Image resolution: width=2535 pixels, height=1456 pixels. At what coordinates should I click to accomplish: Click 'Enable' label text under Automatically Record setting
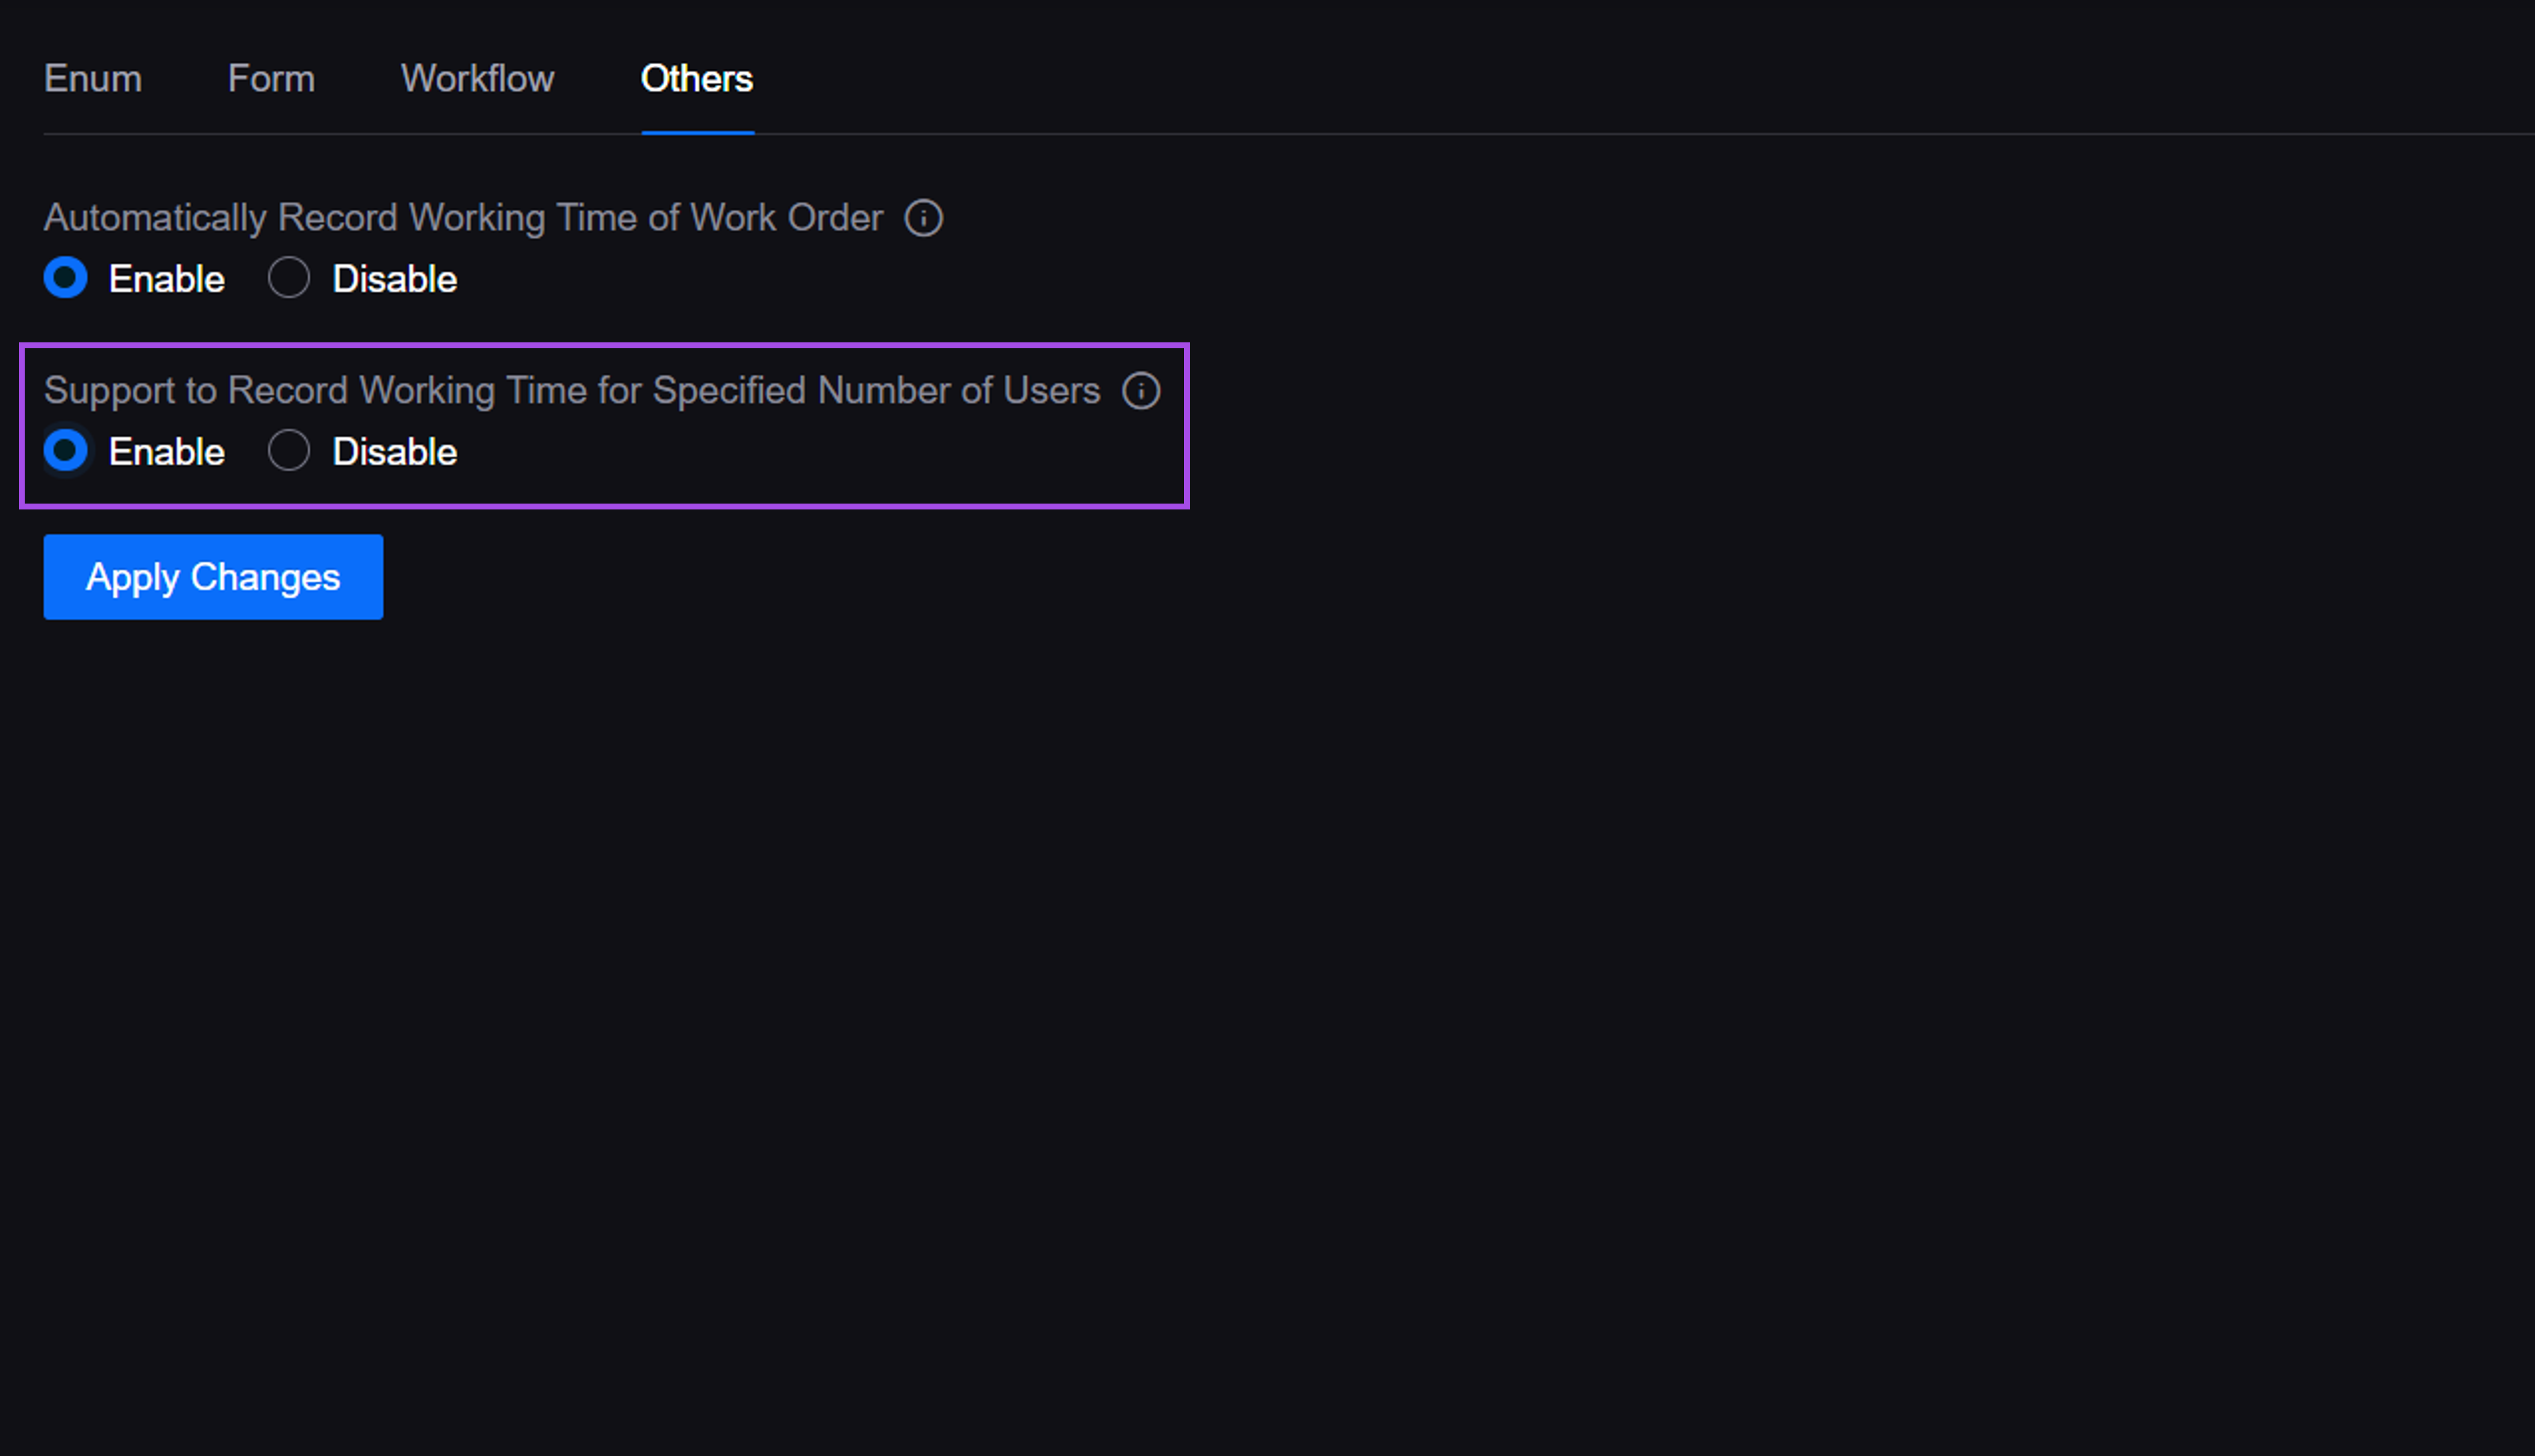166,279
